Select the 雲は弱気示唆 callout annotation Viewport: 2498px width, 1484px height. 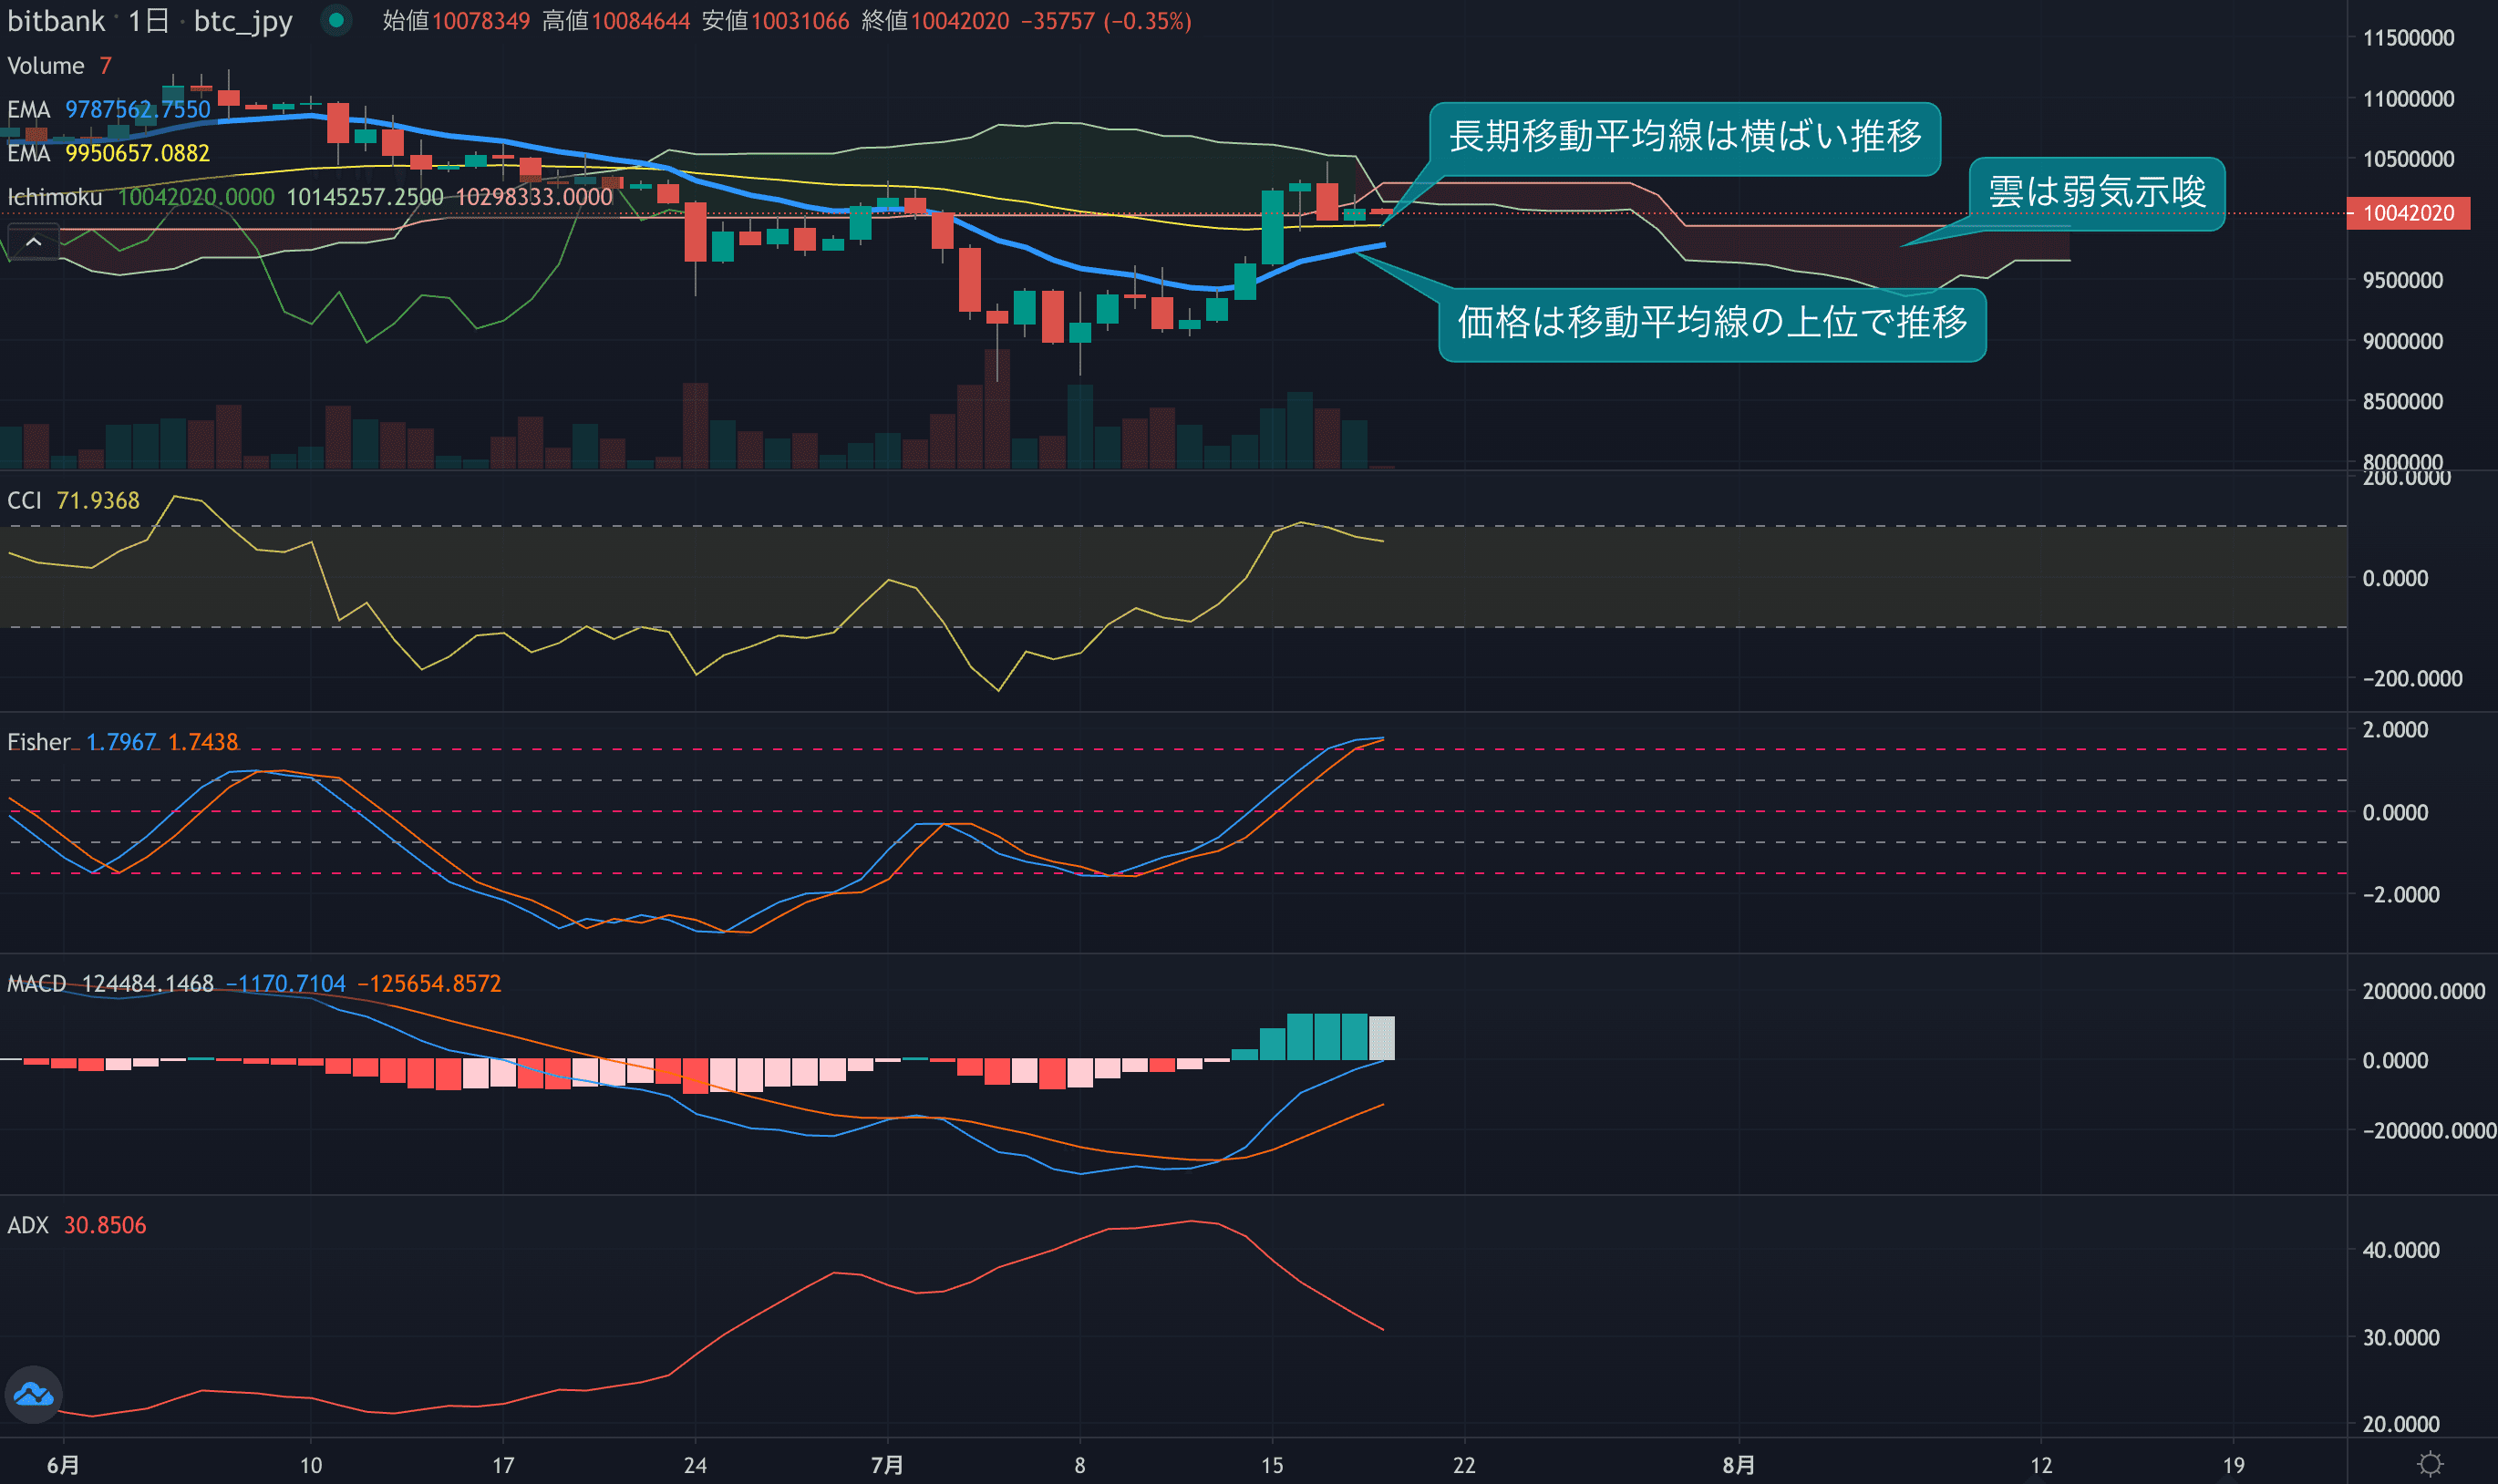(2096, 193)
